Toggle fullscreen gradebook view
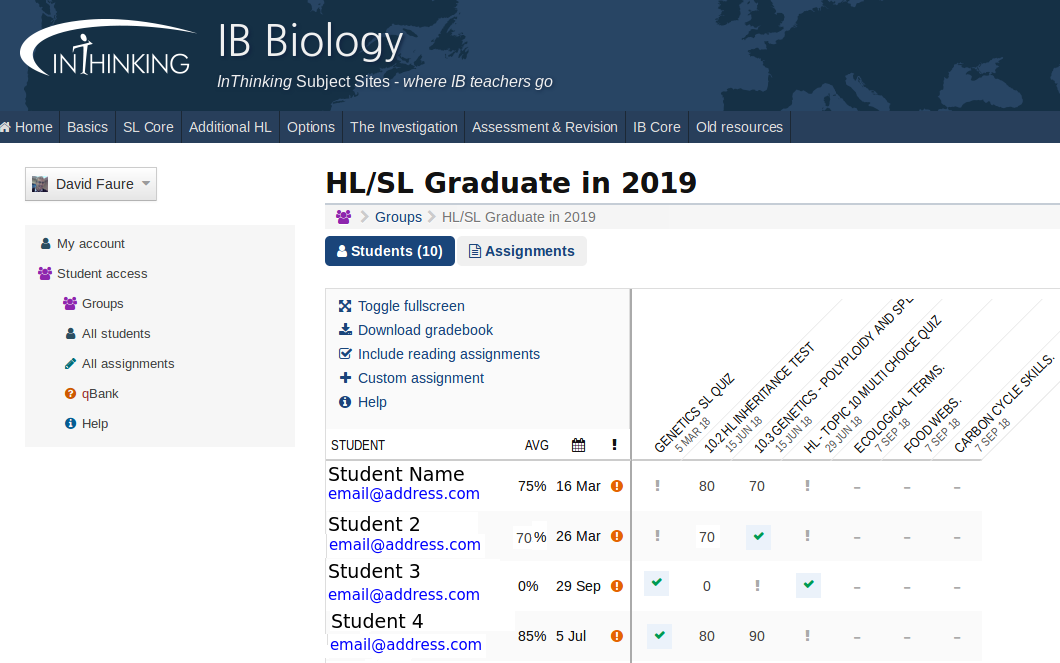Screen dimensions: 1060x663 [411, 306]
